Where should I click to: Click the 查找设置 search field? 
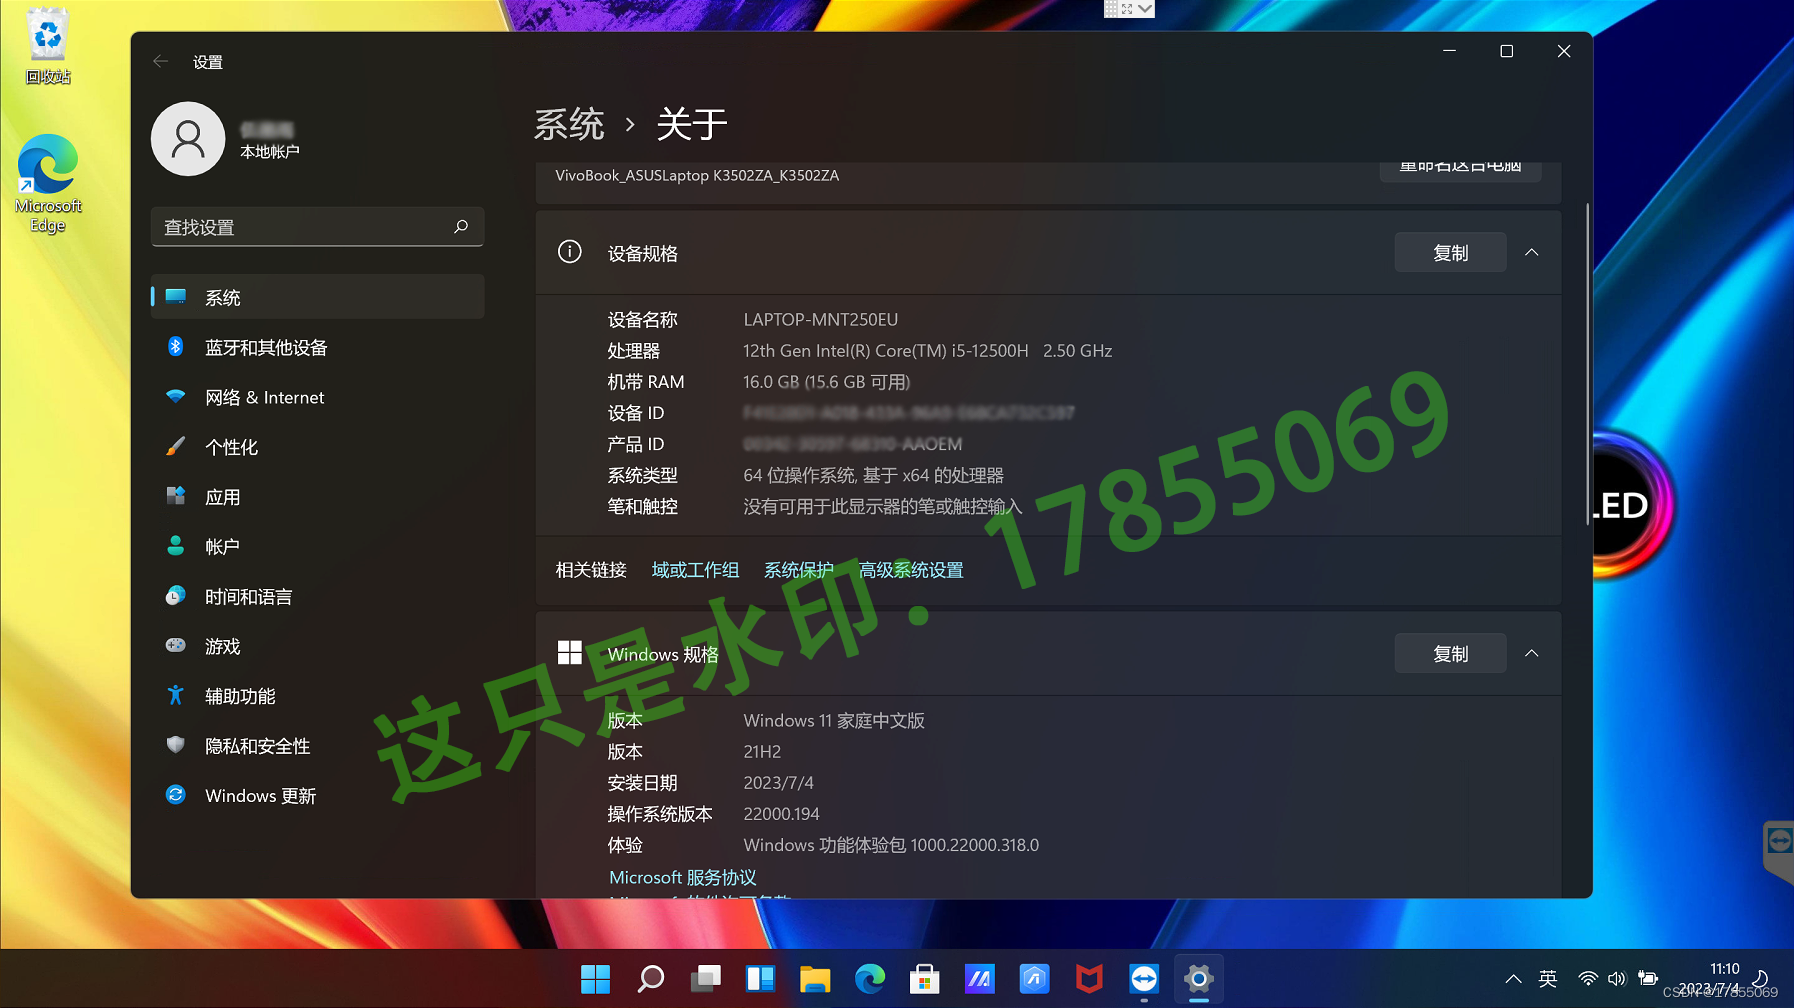pyautogui.click(x=317, y=227)
